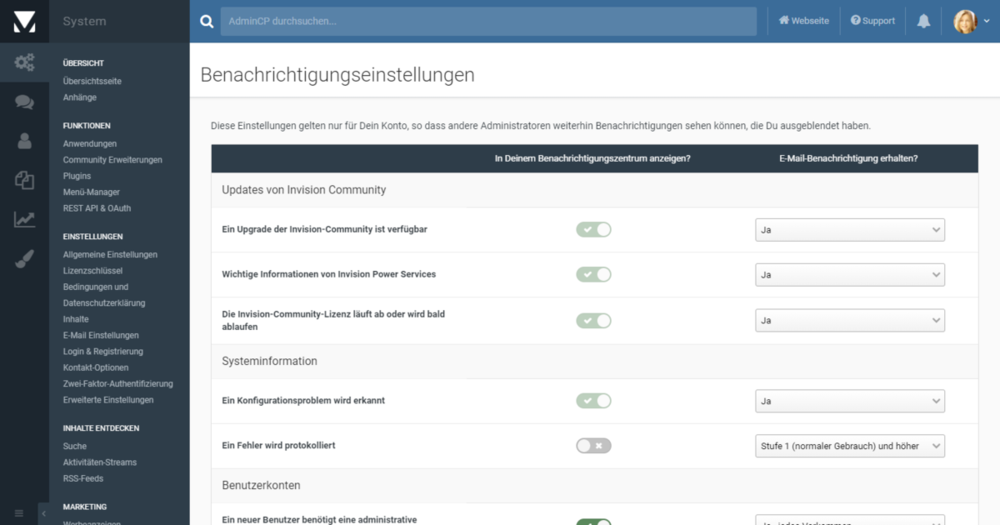Screen dimensions: 1000x525
Task: Open the System gears icon in sidebar
Action: 24,62
